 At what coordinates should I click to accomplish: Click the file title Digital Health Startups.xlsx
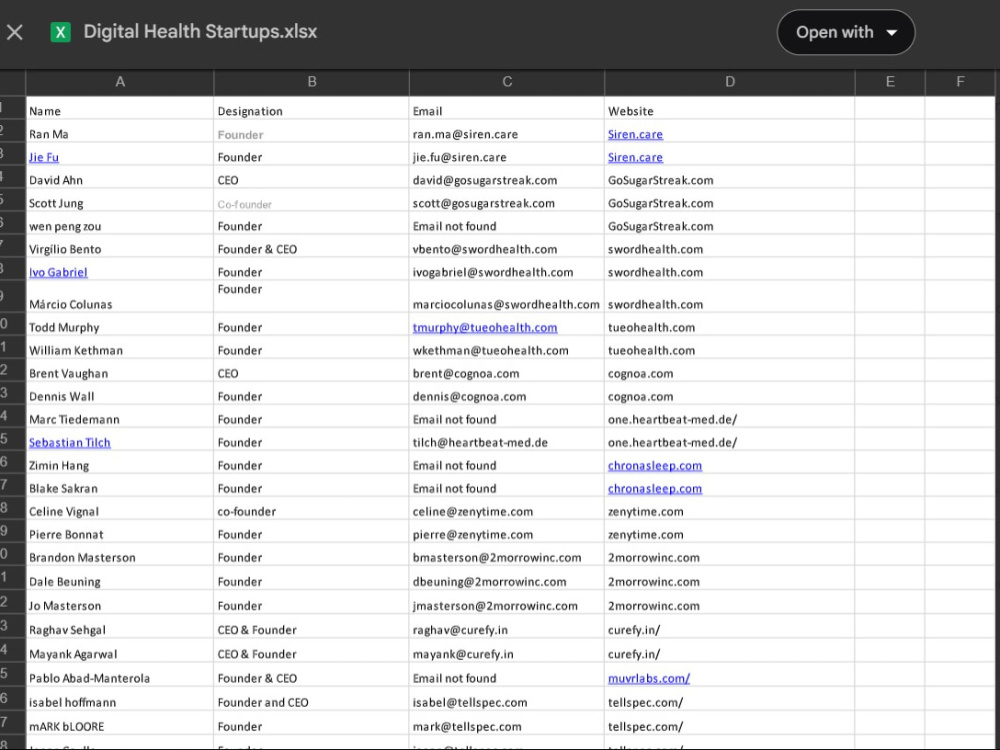[x=200, y=32]
